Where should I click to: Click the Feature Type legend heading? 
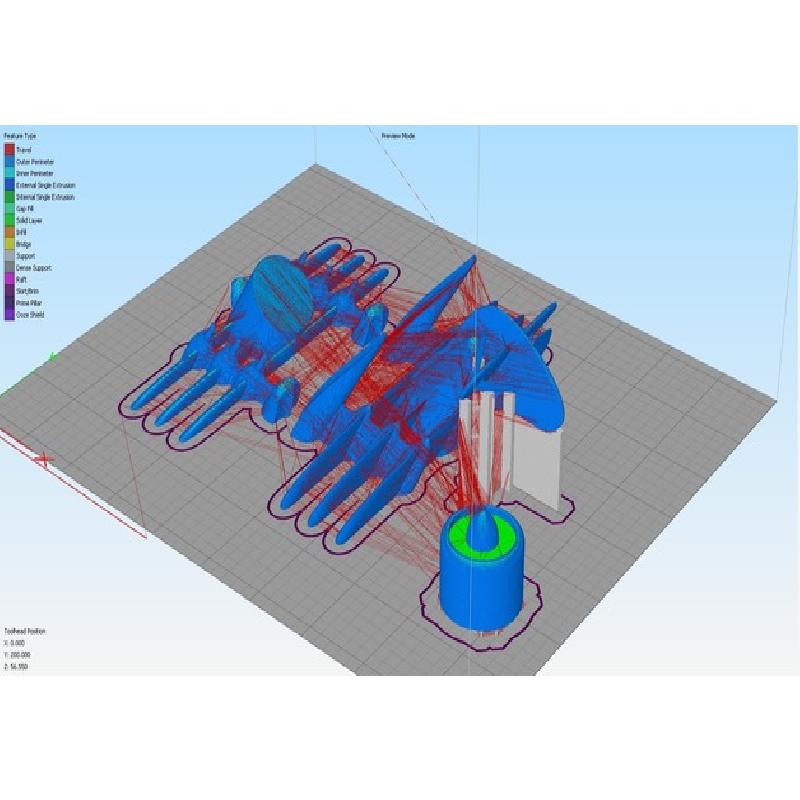(20, 136)
